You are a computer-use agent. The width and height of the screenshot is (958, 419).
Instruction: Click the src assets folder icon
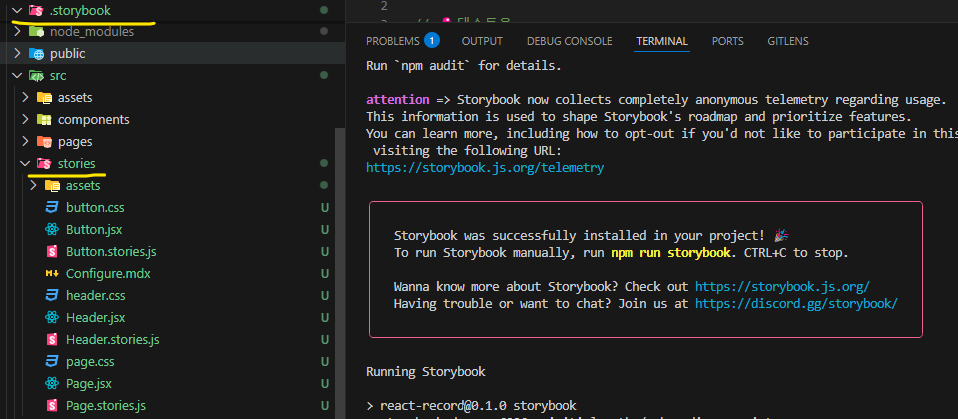coord(44,98)
